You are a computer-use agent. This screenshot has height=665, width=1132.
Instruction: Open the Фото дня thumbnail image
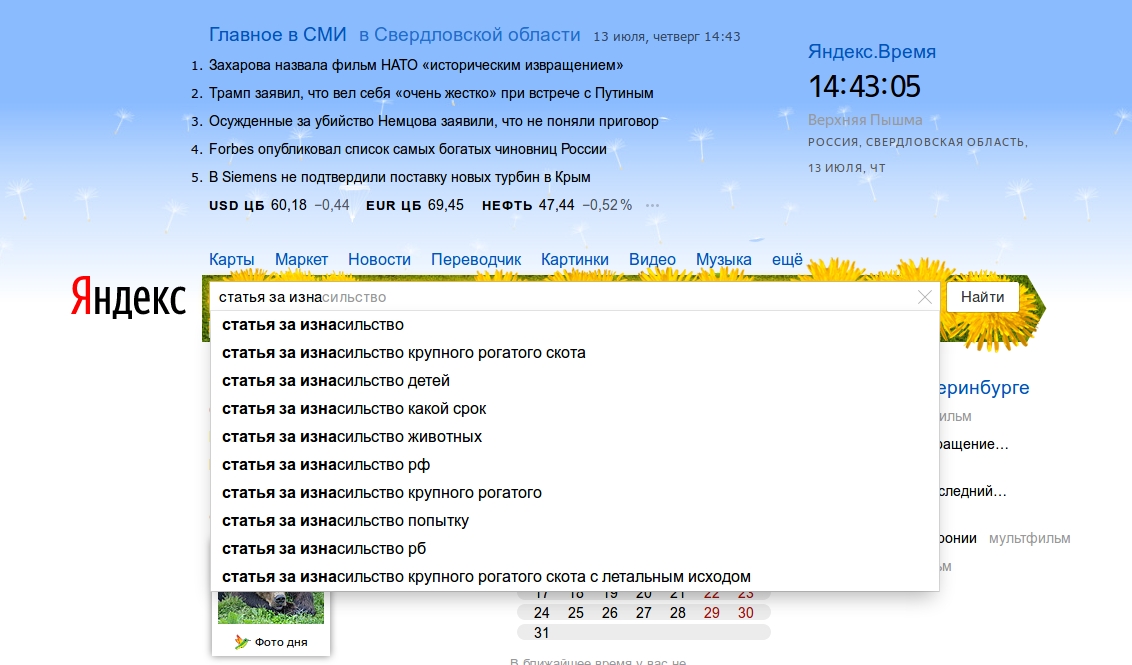(271, 608)
